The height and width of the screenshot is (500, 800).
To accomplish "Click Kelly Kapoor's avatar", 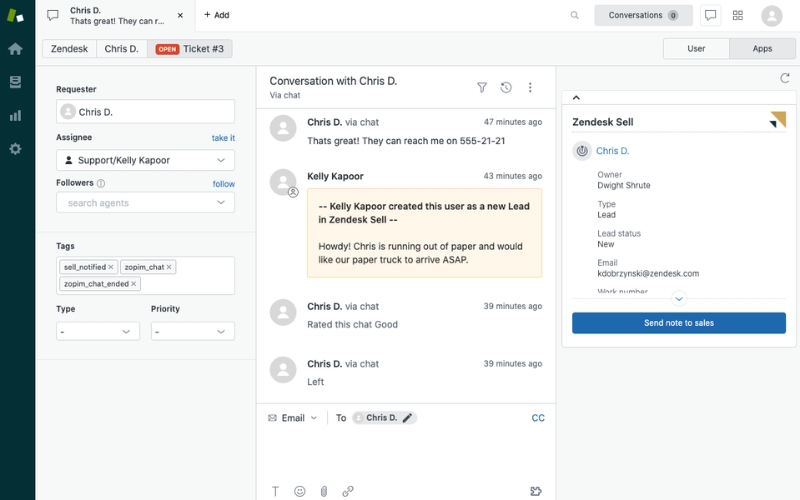I will (283, 182).
